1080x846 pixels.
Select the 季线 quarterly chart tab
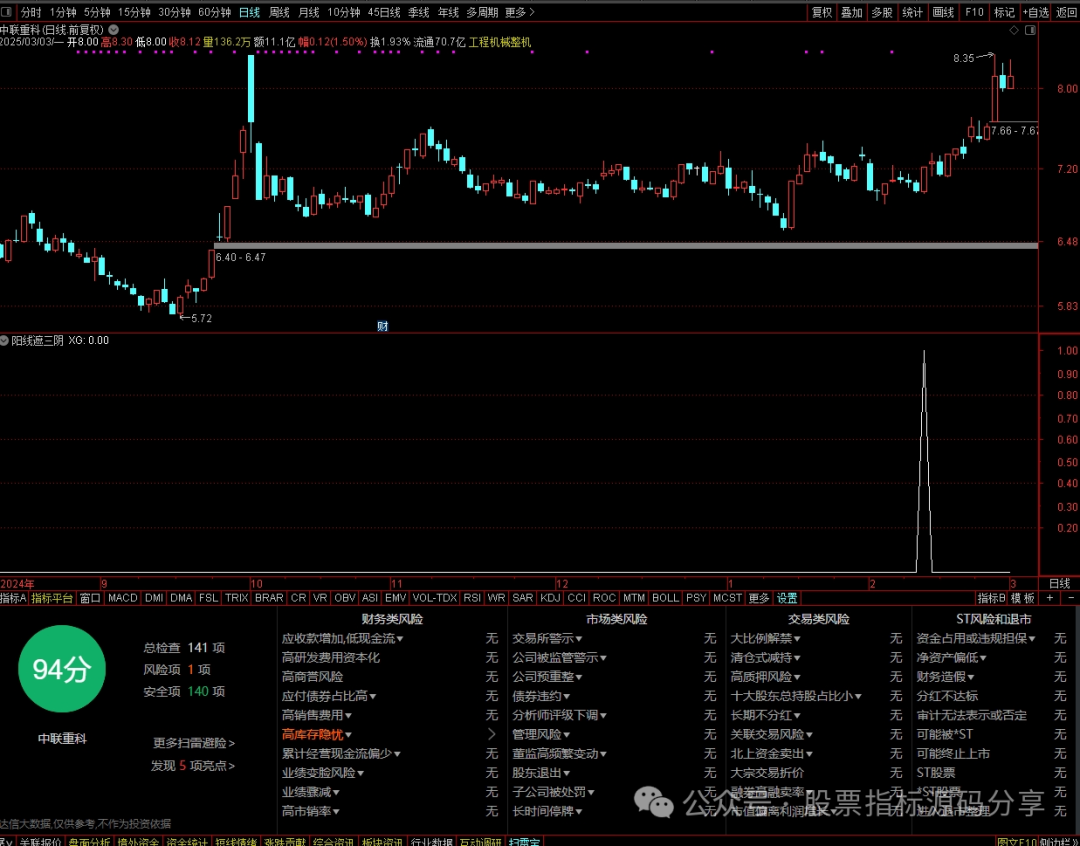418,12
